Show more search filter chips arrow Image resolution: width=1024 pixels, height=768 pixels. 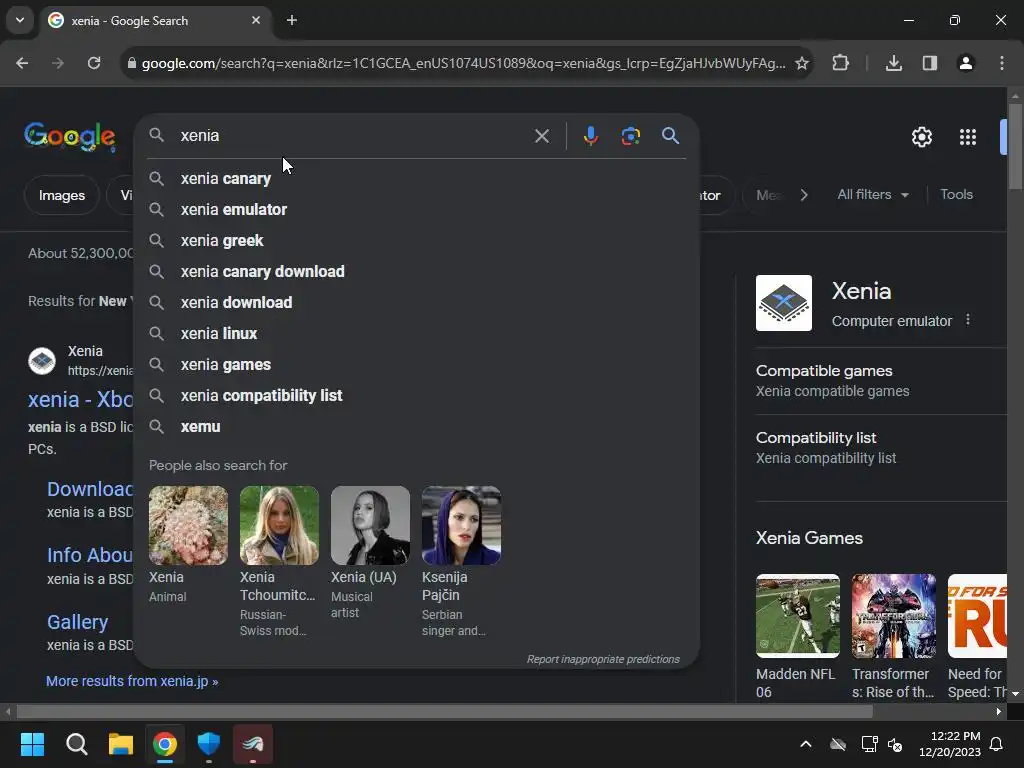804,195
